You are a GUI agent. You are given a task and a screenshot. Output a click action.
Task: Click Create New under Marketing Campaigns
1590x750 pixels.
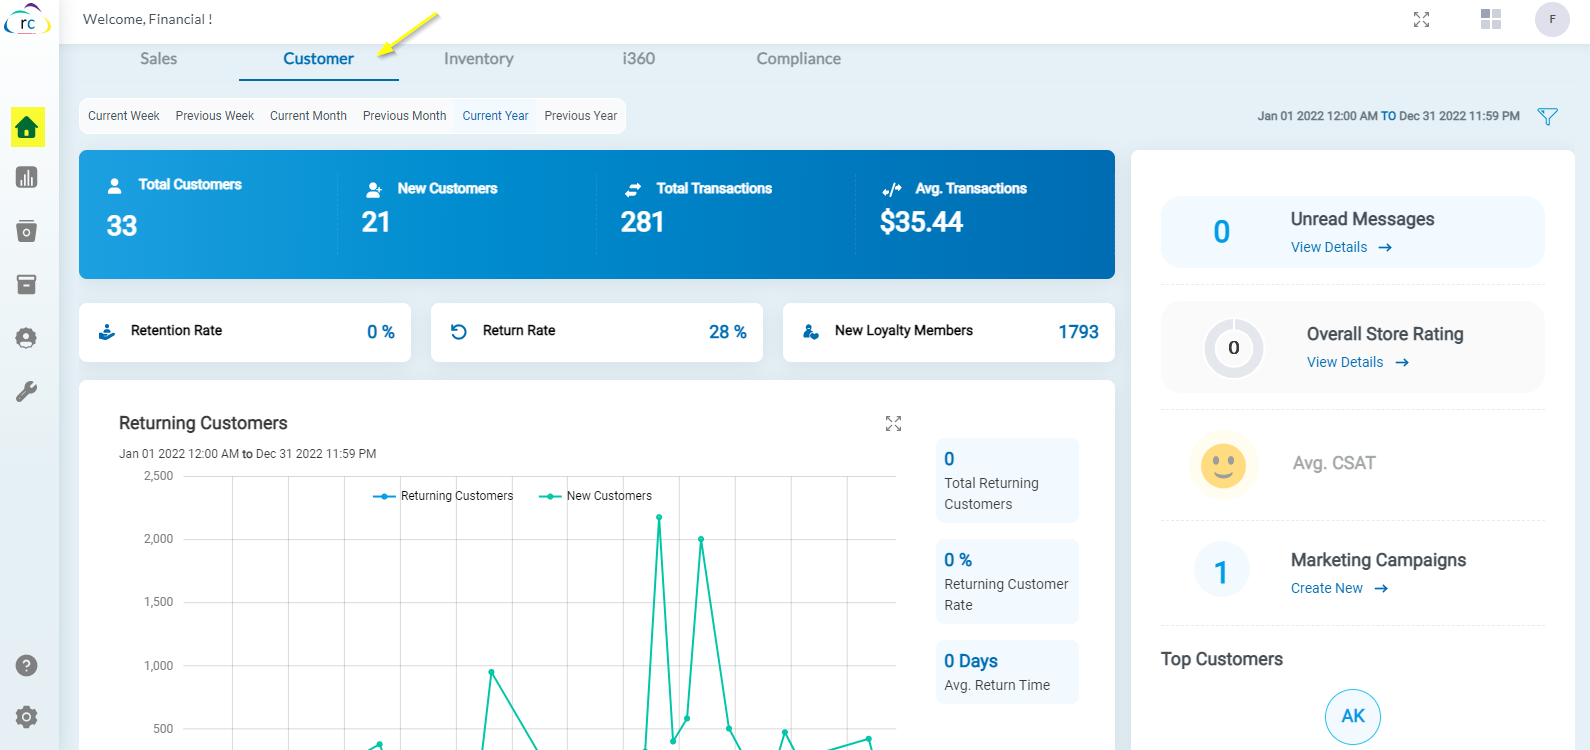coord(1338,588)
